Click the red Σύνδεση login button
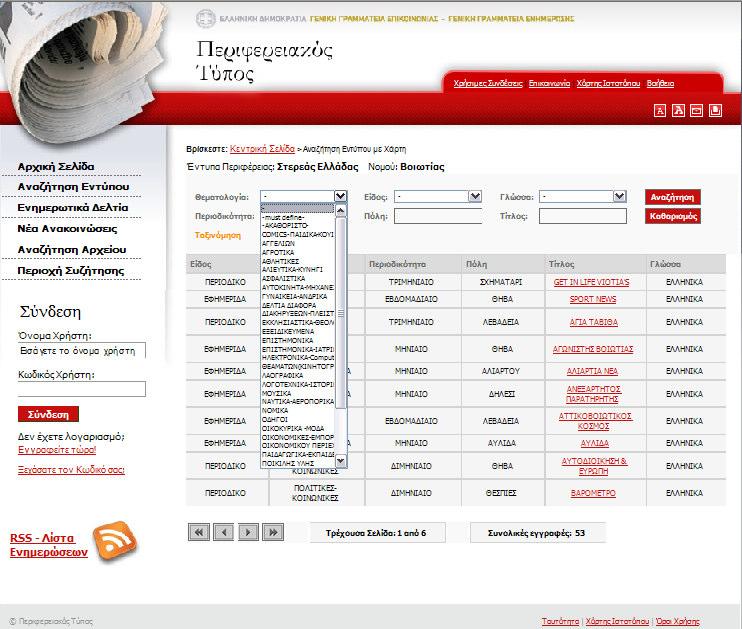The width and height of the screenshot is (742, 629). point(48,414)
